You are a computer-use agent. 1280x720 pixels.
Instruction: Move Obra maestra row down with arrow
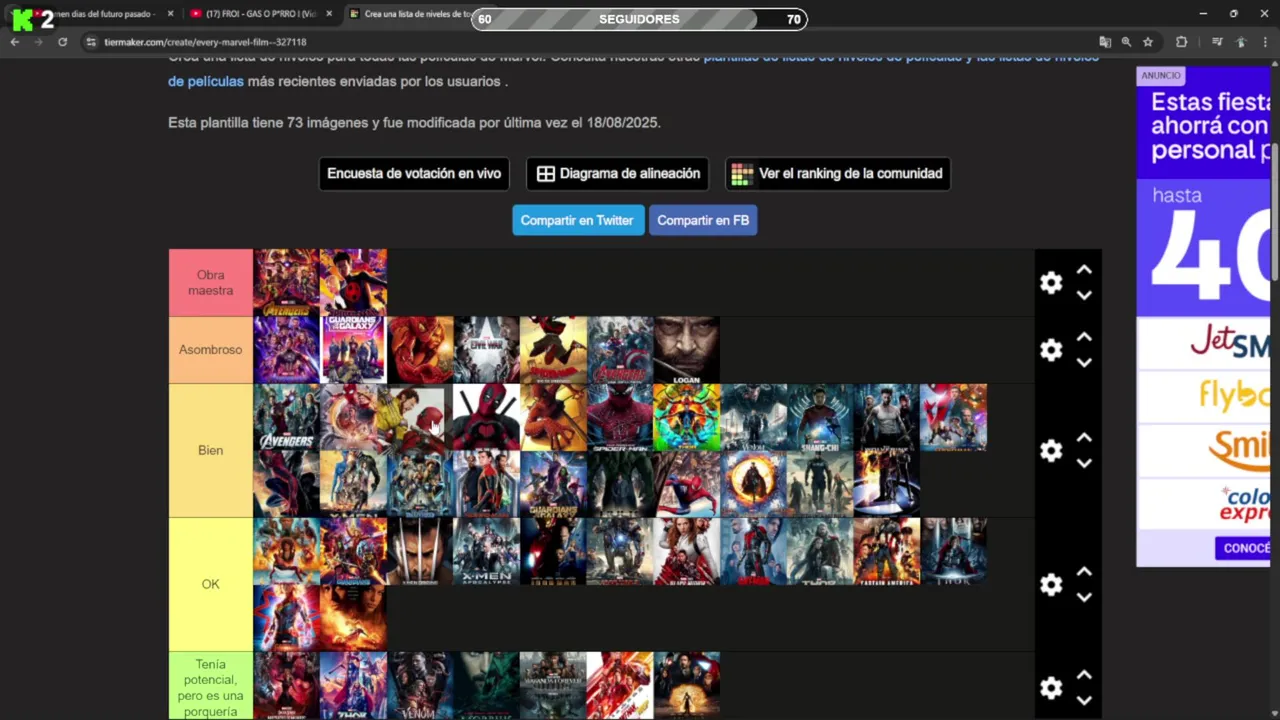[x=1084, y=295]
